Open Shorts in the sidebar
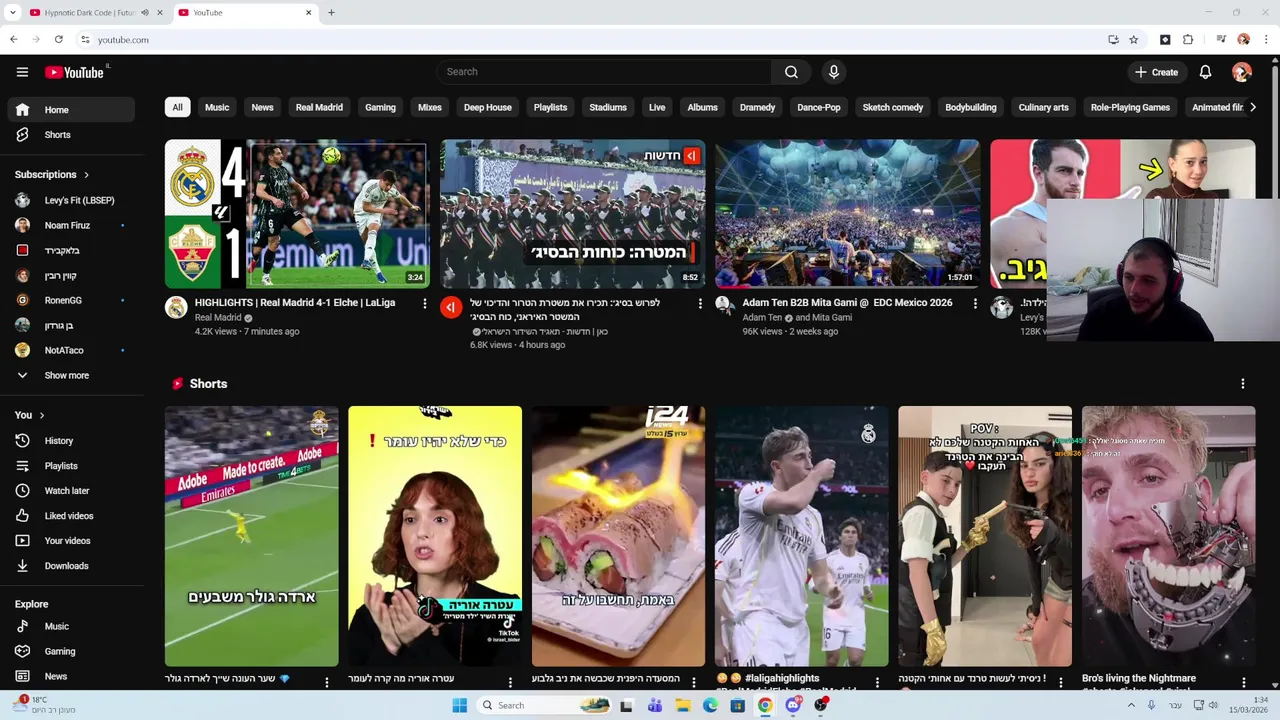Screen dimensions: 1280x720 (x=70, y=135)
